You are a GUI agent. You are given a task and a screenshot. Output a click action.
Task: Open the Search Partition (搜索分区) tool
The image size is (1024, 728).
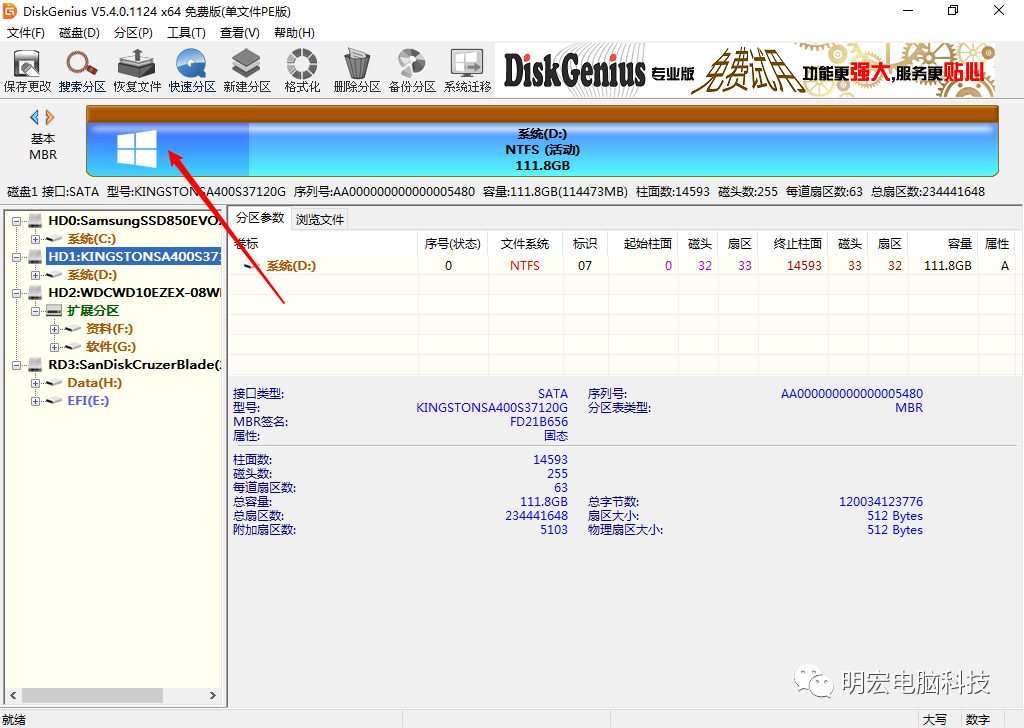click(82, 71)
